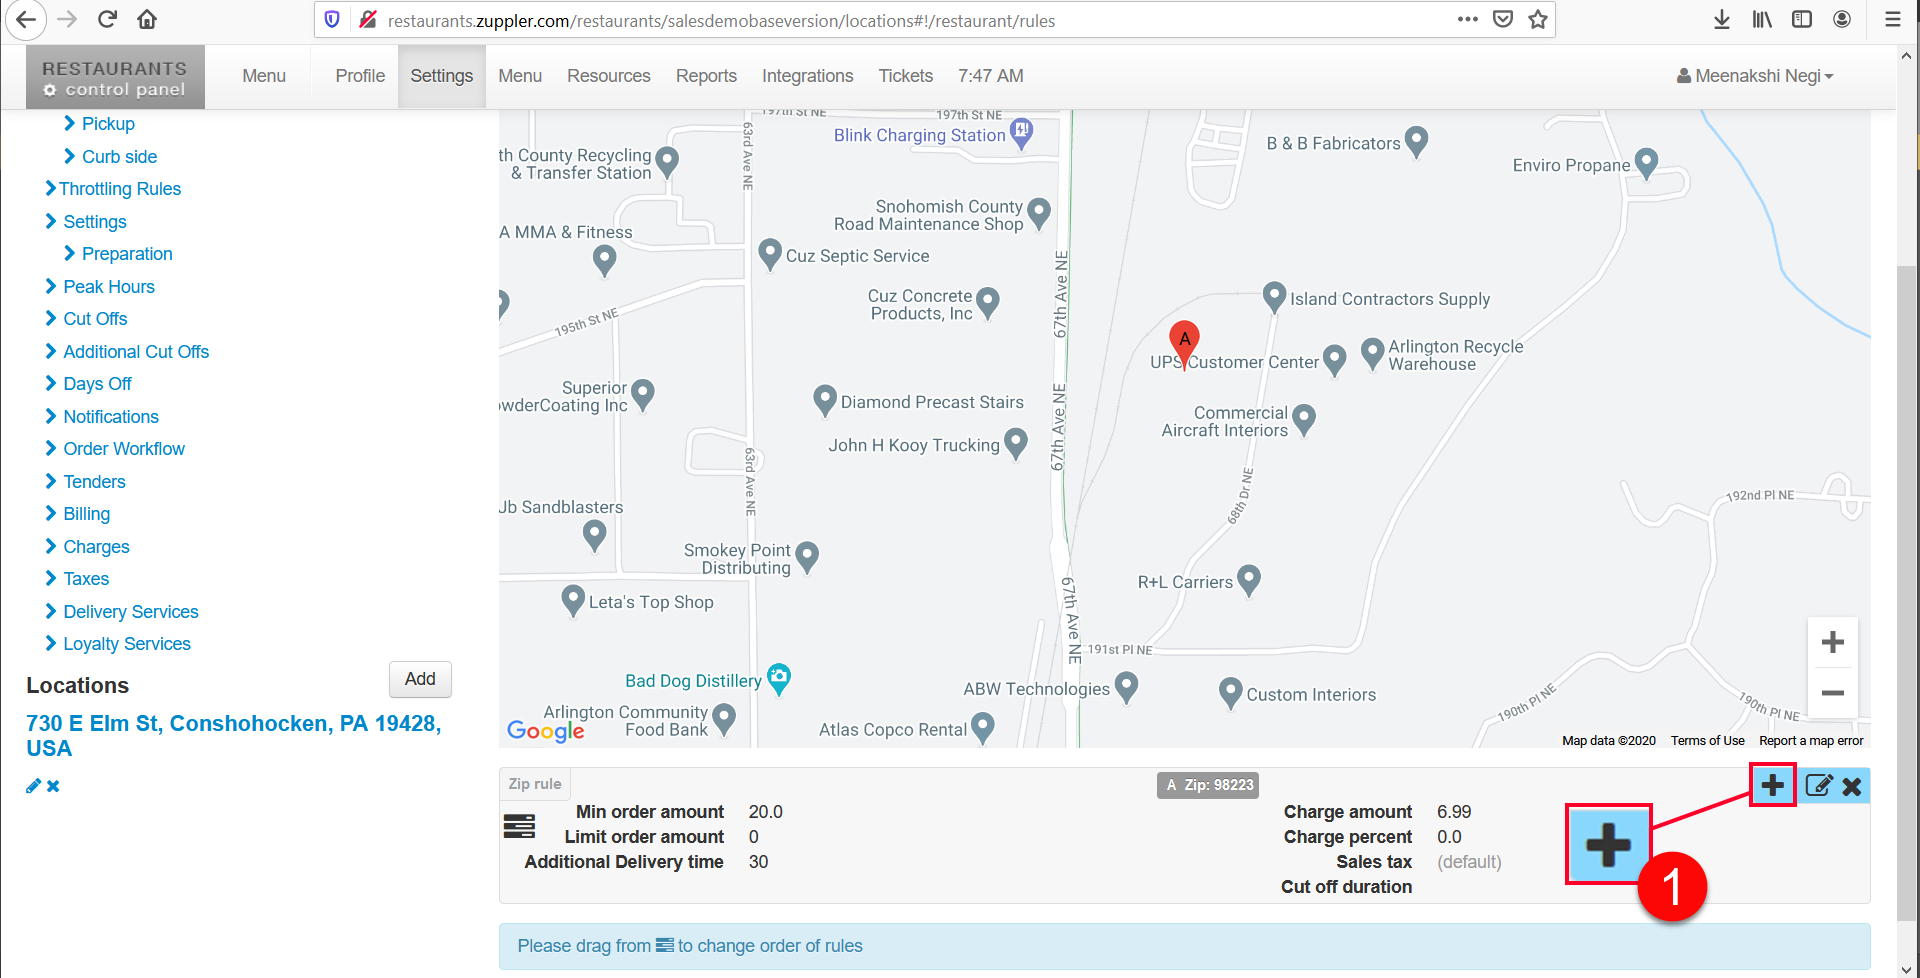Open the Settings nav tab
The image size is (1920, 978).
point(442,76)
